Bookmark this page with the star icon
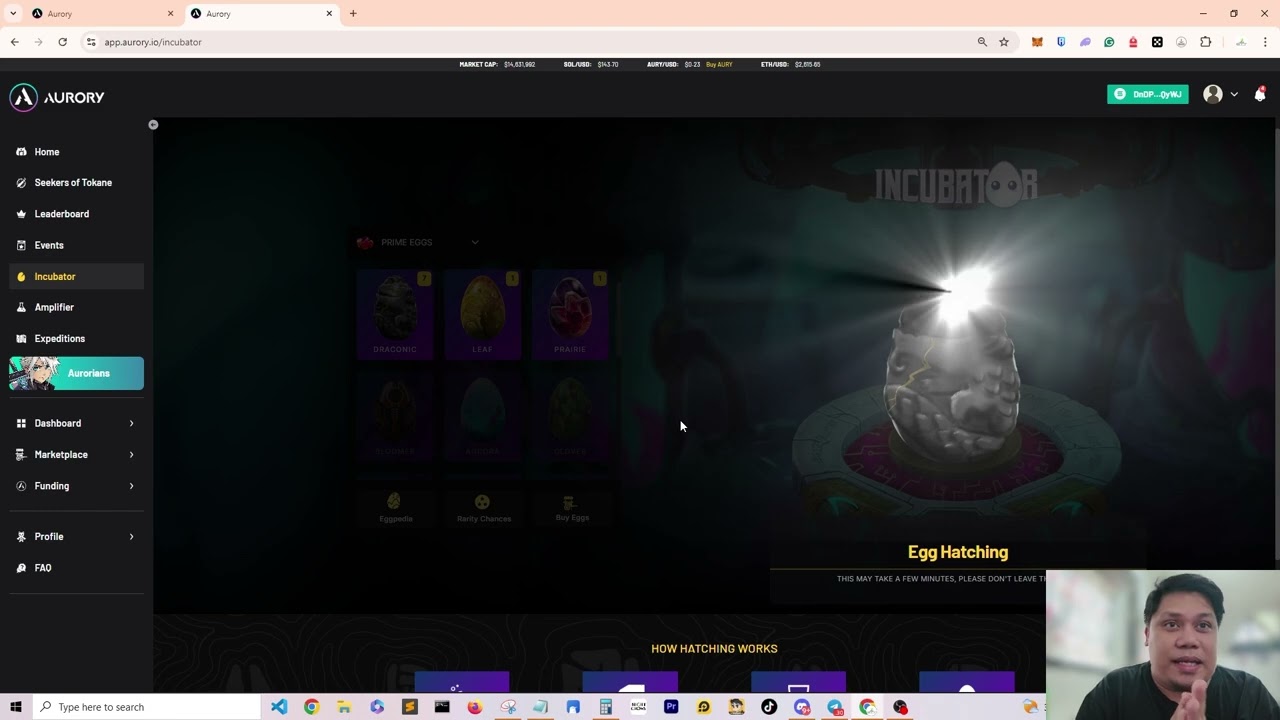Viewport: 1280px width, 720px height. 1004,42
